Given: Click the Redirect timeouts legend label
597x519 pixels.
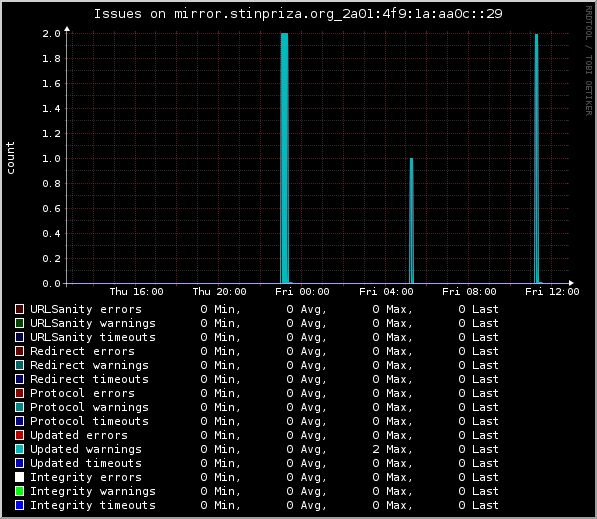Looking at the screenshot, I should click(89, 379).
